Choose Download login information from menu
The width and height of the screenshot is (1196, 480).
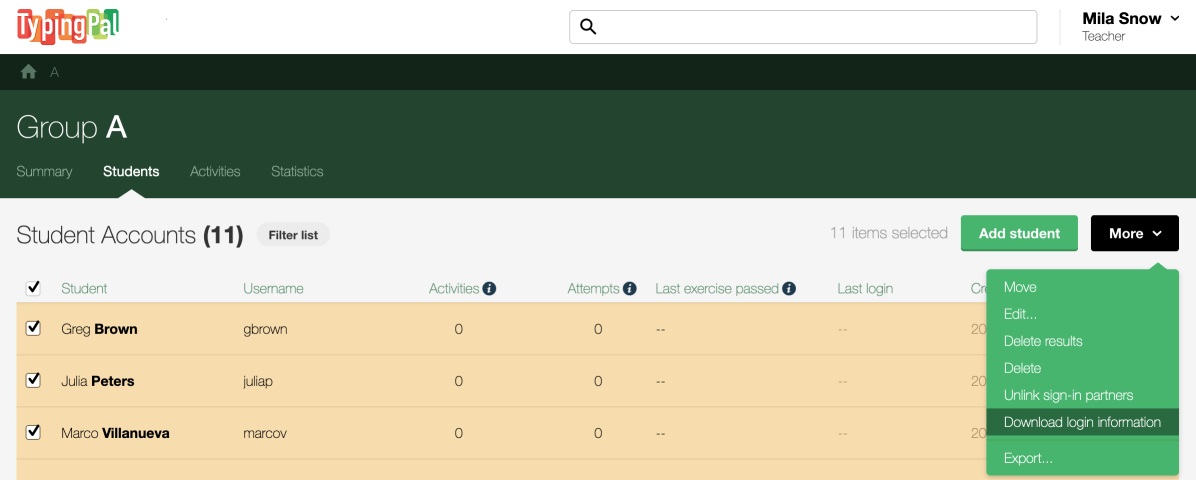(1082, 422)
